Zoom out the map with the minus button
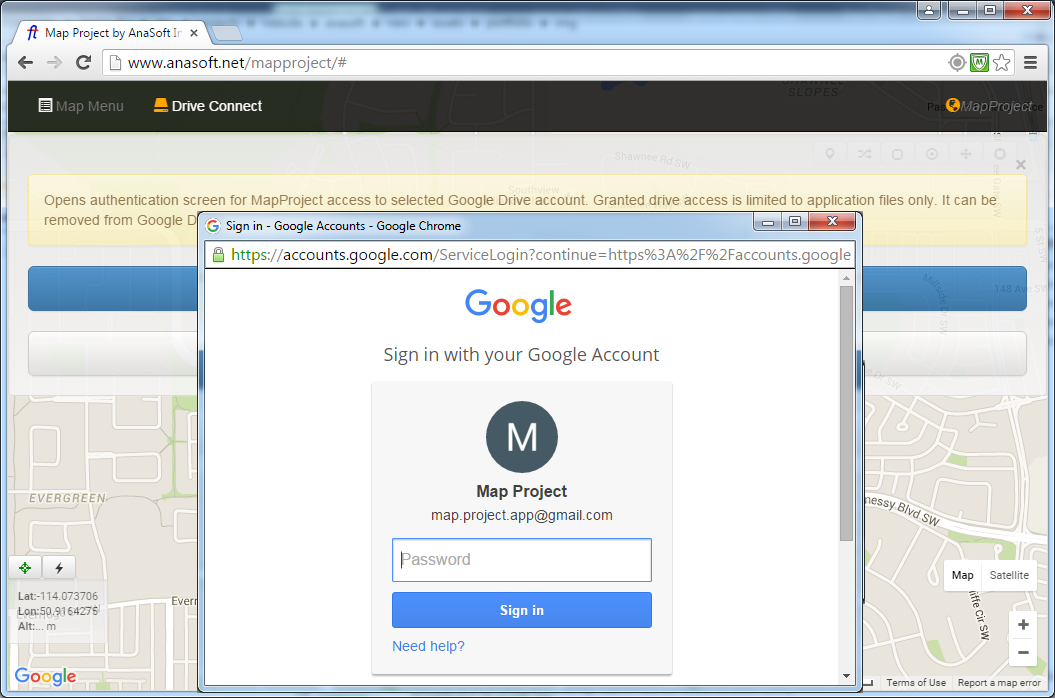The width and height of the screenshot is (1055, 699). pos(1023,653)
